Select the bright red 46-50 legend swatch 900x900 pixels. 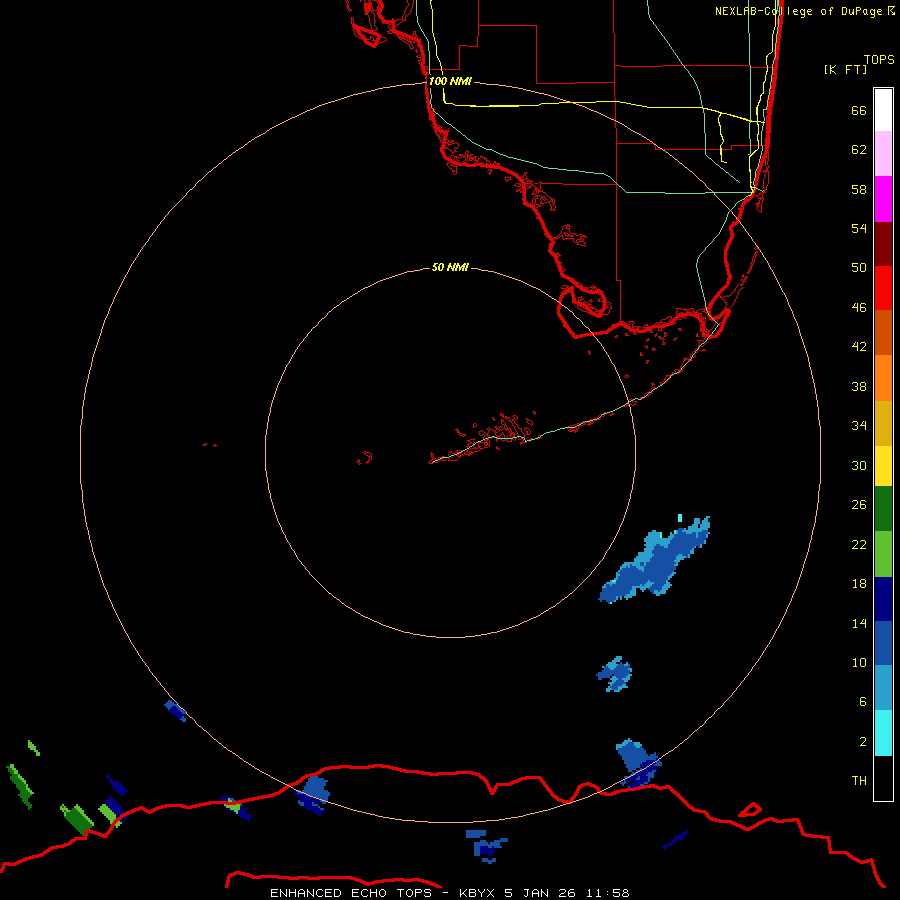(x=883, y=288)
